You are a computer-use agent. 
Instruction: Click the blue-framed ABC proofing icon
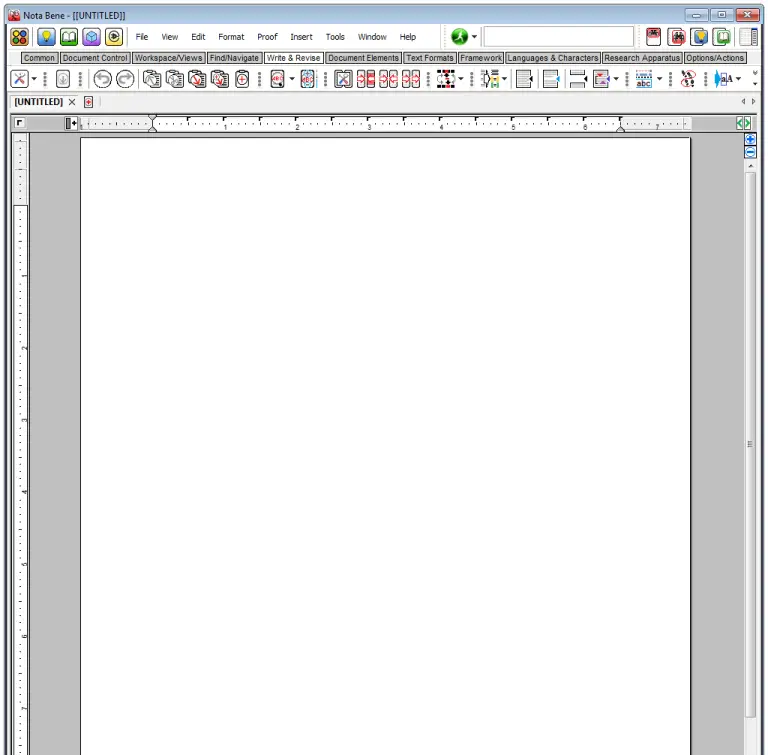308,78
